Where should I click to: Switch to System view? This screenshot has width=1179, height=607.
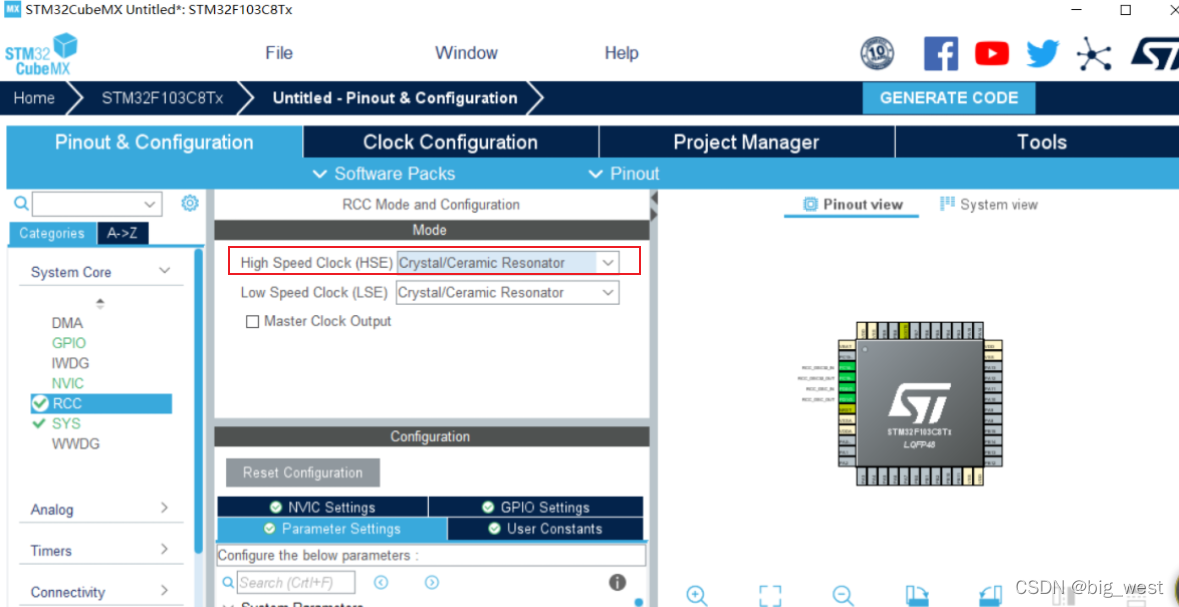point(989,205)
